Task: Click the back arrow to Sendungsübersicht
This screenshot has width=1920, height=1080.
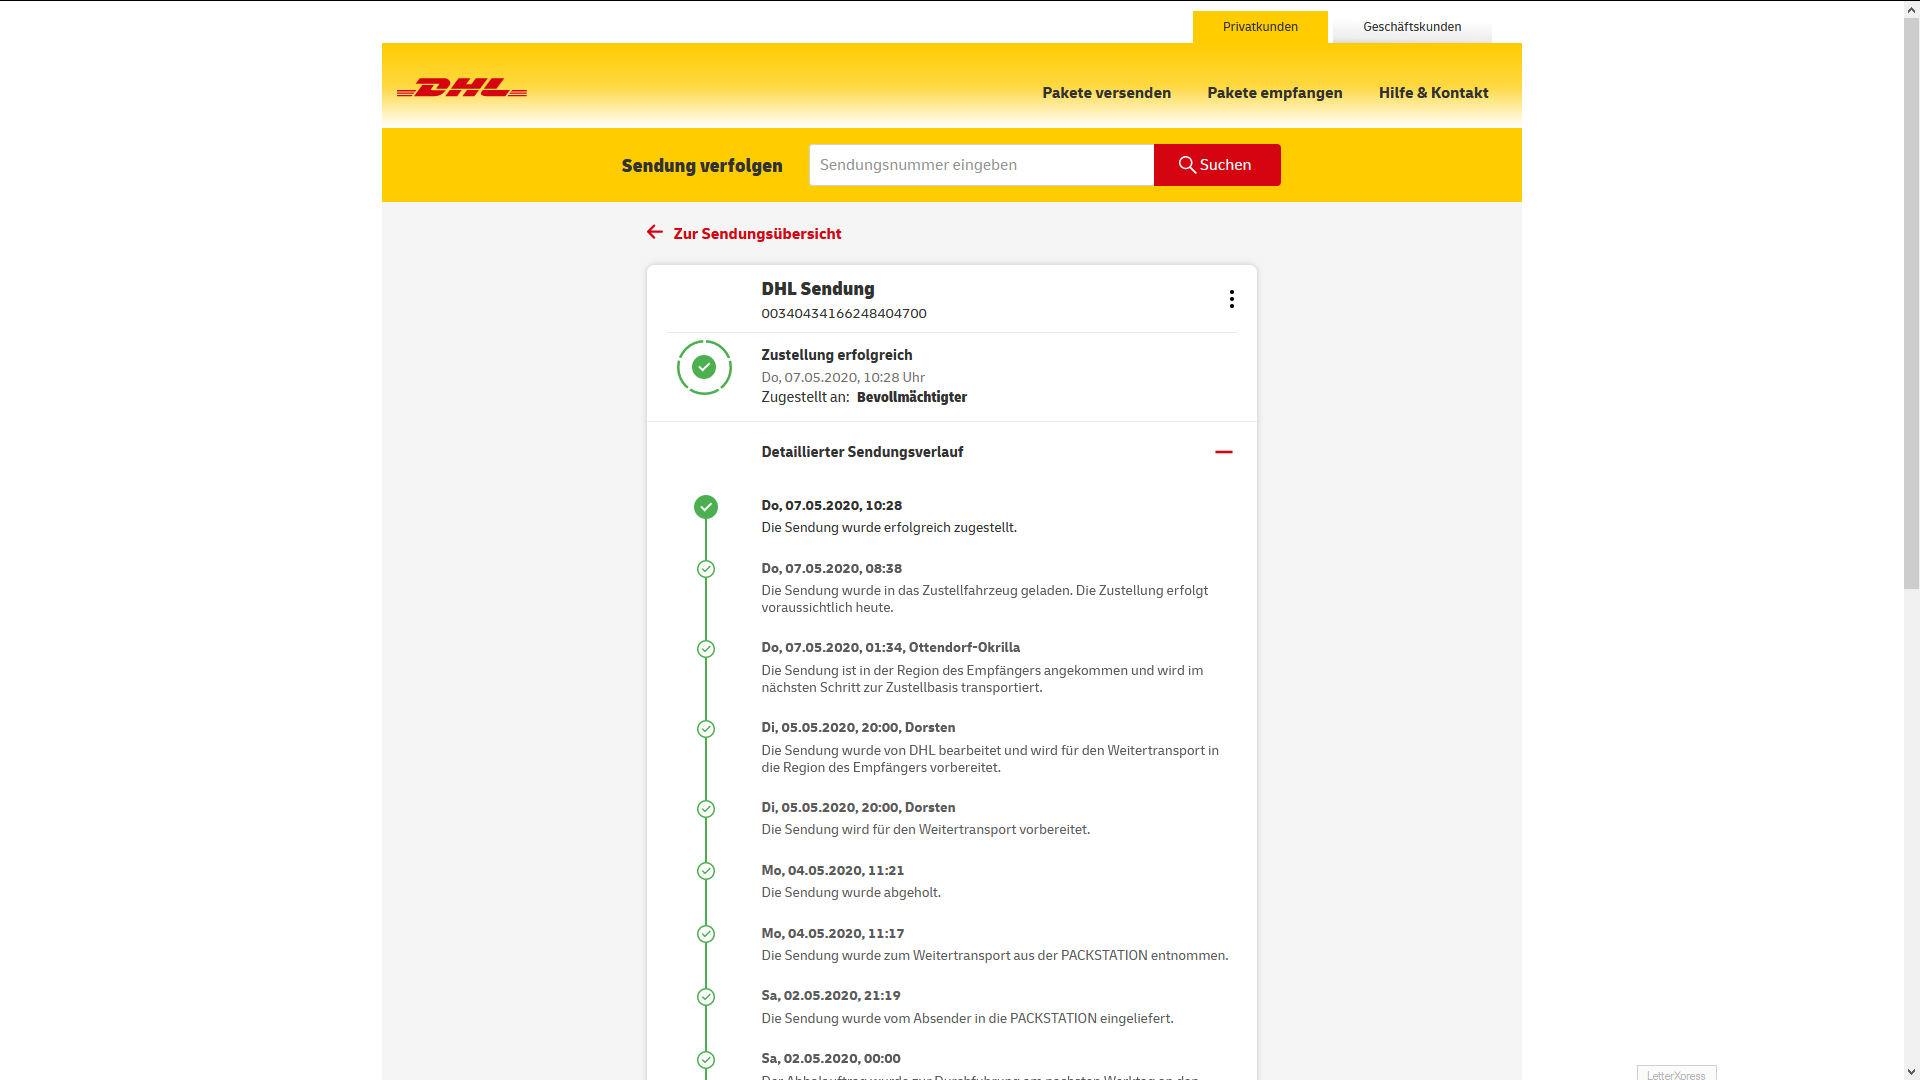Action: click(654, 231)
